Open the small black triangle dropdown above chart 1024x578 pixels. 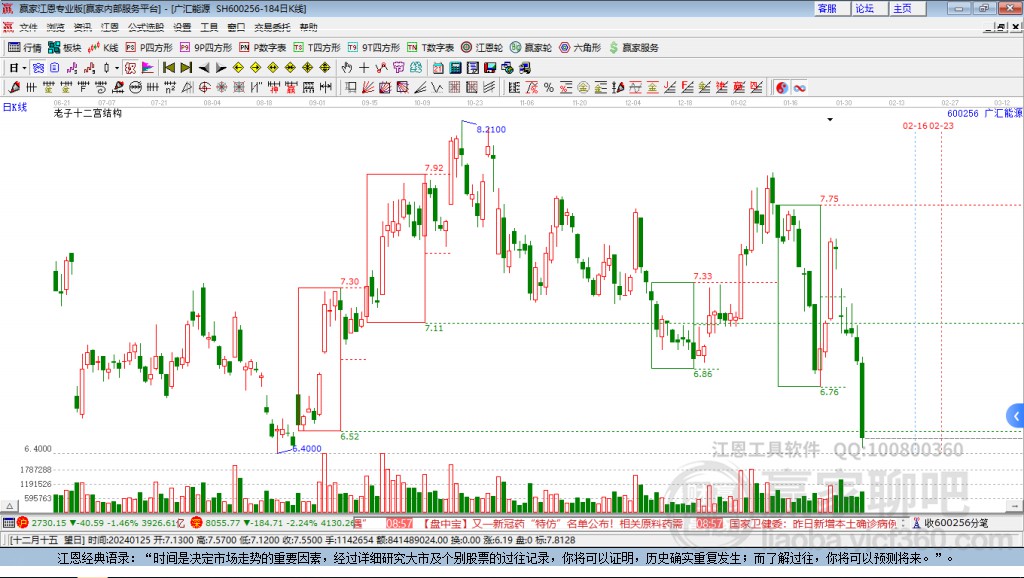pyautogui.click(x=830, y=120)
